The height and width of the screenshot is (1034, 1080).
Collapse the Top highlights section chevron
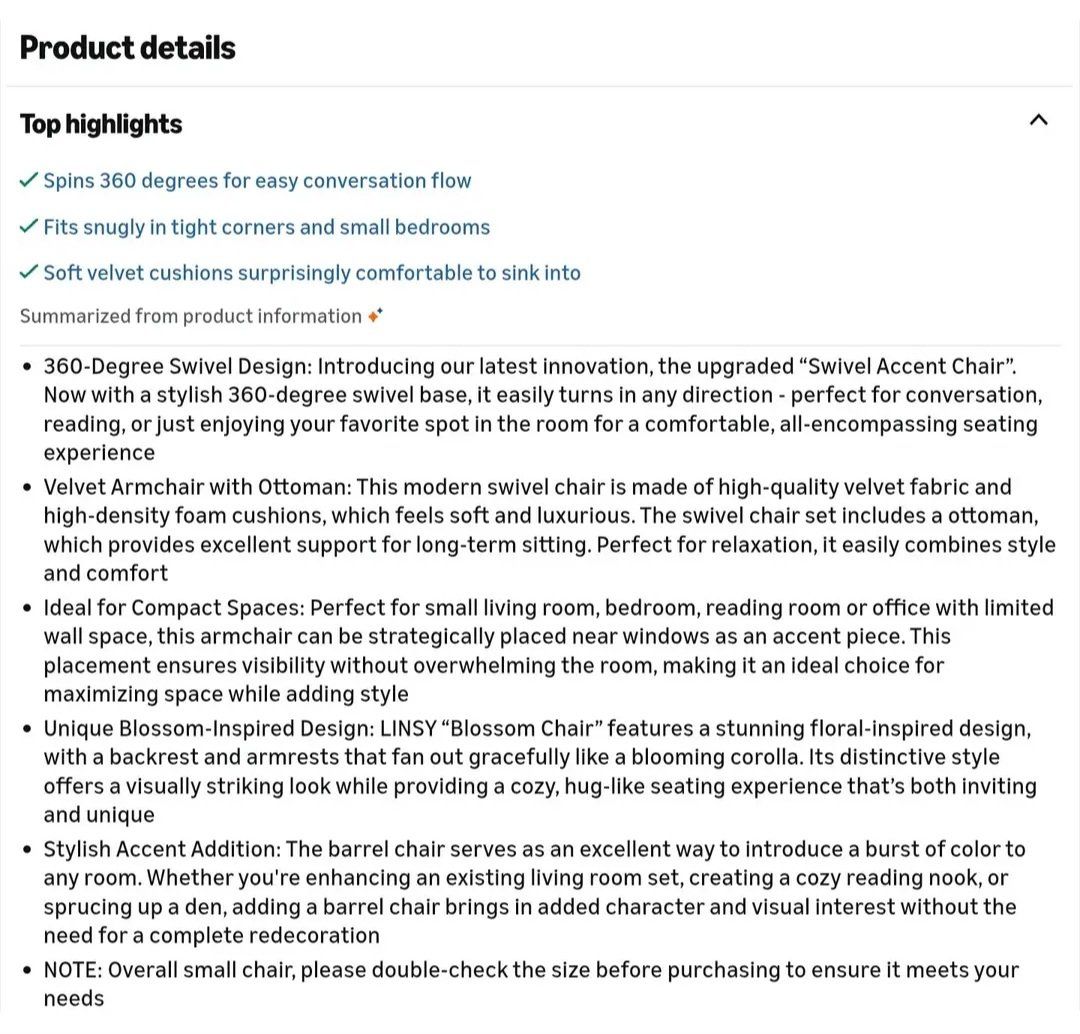[x=1038, y=121]
